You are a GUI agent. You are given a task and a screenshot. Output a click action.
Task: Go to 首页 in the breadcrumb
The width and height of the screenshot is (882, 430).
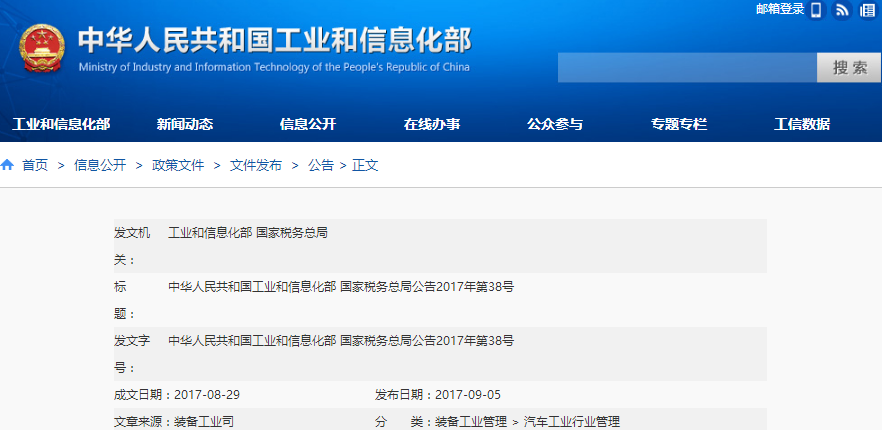point(35,165)
